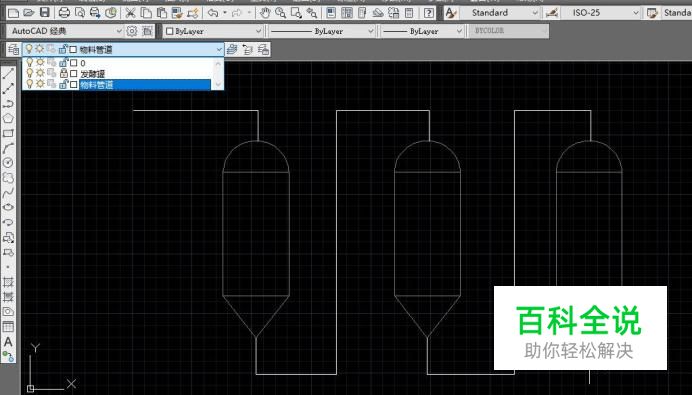Click the BYCOLOR plot style field
This screenshot has width=692, height=395.
coord(509,31)
